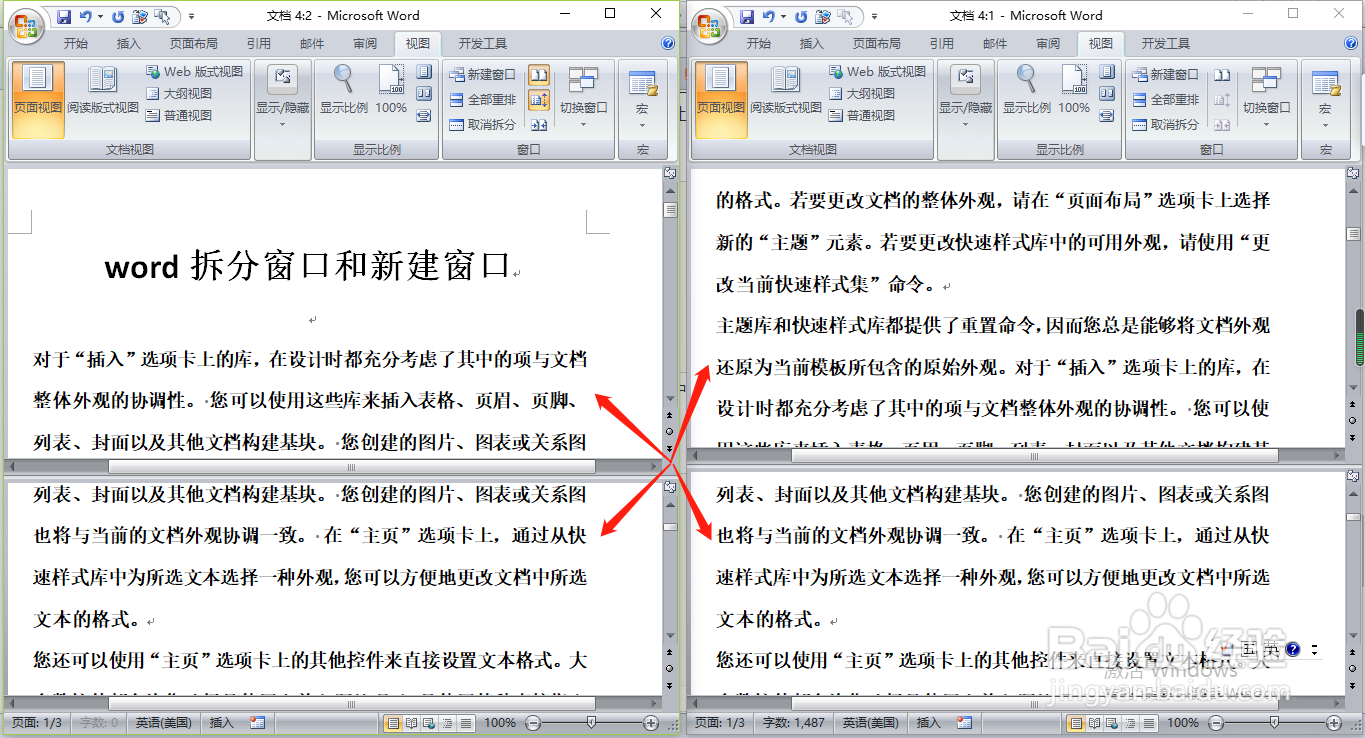
Task: Click zoom slider handle in 文档 4:2 status bar
Action: 591,722
